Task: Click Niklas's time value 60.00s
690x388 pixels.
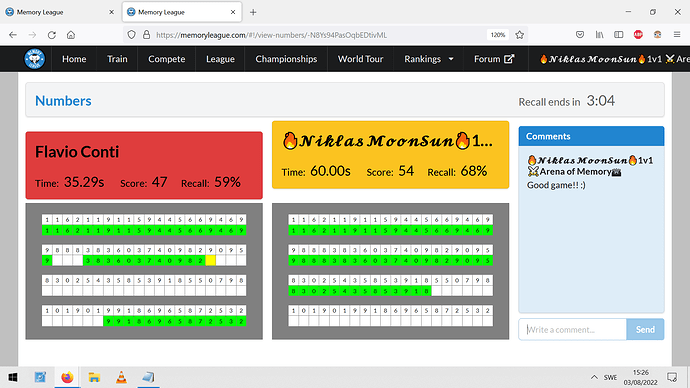Action: (x=330, y=171)
